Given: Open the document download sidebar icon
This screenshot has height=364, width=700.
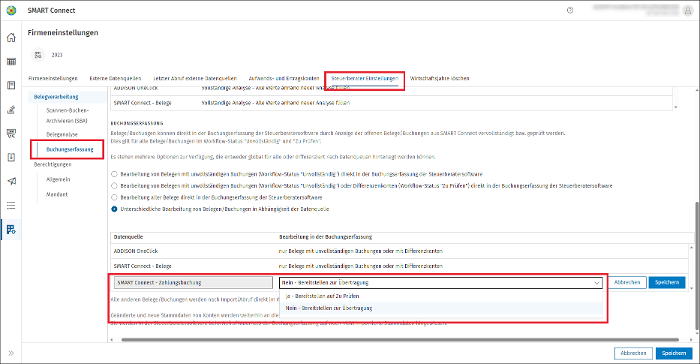Looking at the screenshot, I should pyautogui.click(x=11, y=157).
